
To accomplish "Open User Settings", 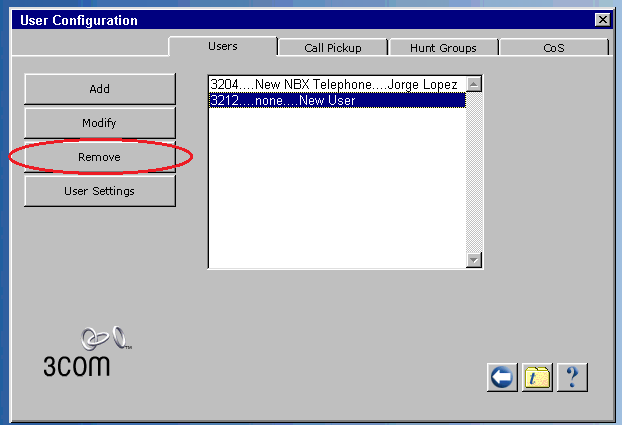I will (x=100, y=191).
